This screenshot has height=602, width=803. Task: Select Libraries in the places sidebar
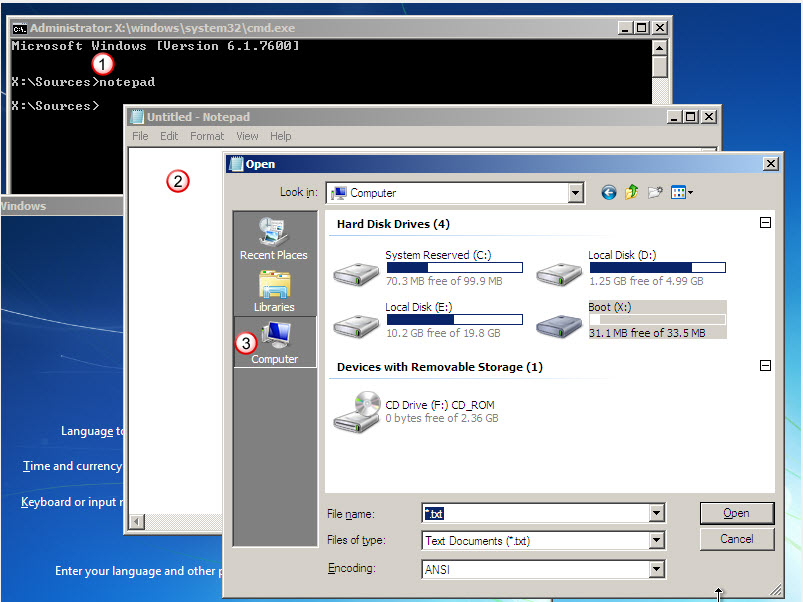274,291
